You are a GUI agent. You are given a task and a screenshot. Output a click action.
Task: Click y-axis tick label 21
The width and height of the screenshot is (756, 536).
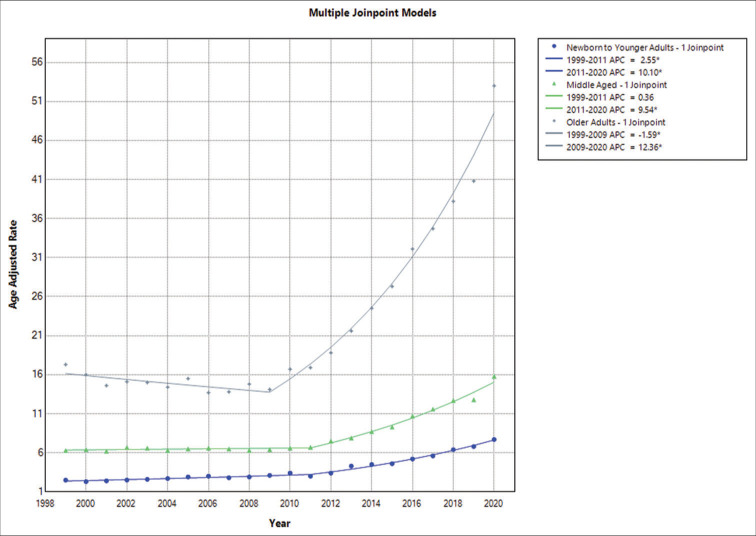click(38, 335)
